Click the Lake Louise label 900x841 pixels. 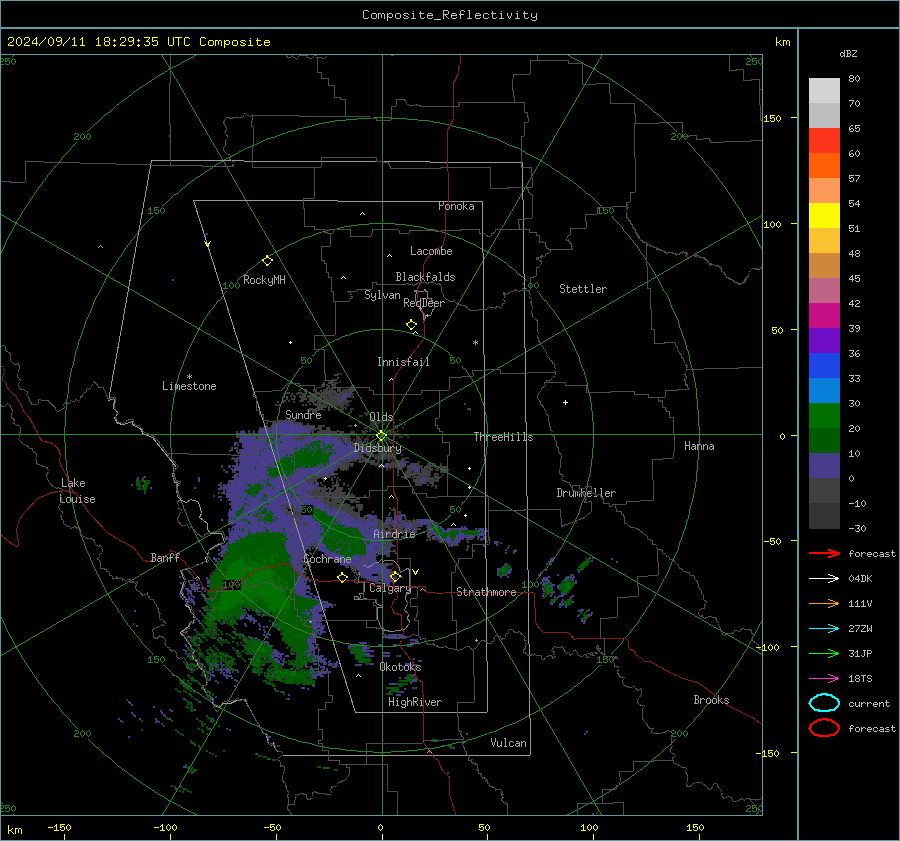coord(77,491)
